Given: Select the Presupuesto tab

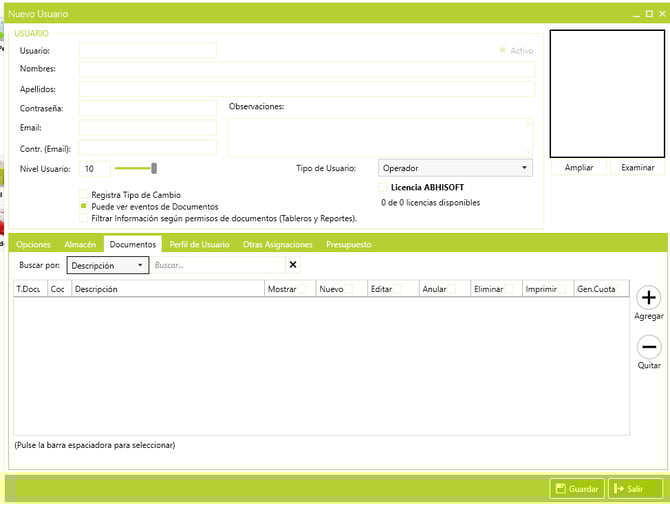Looking at the screenshot, I should [348, 244].
